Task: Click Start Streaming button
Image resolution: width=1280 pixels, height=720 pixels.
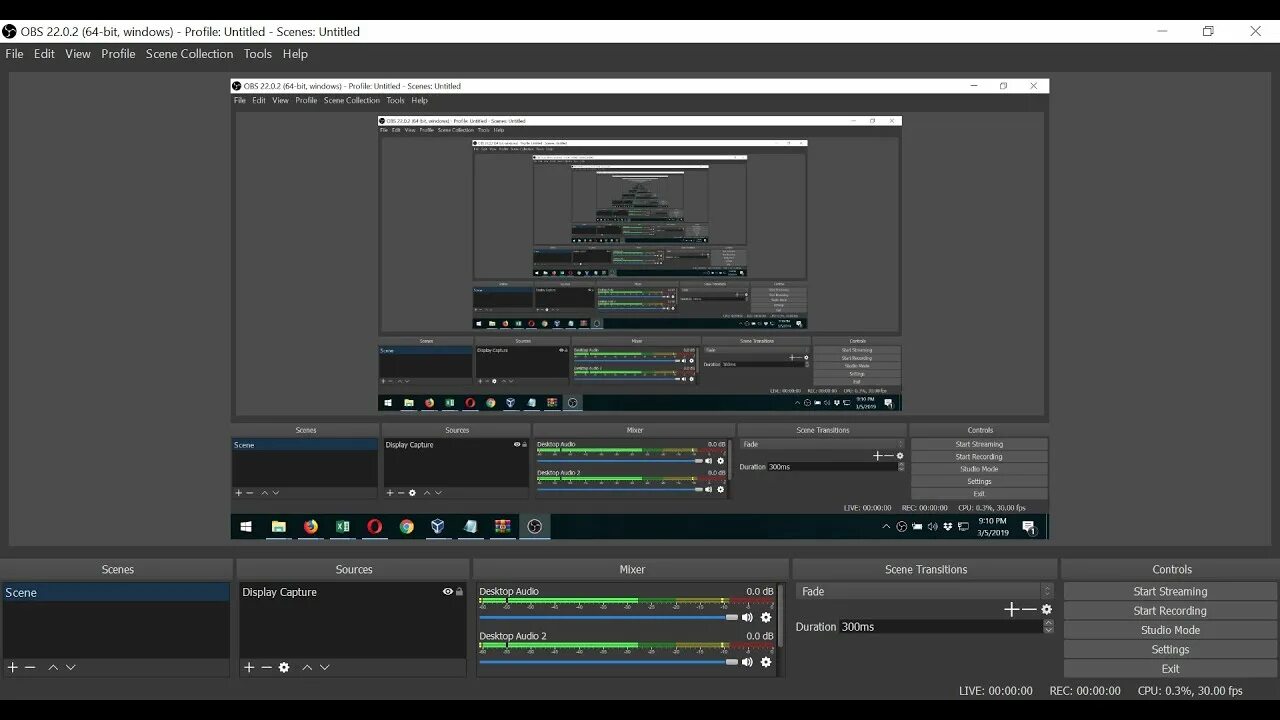Action: pos(1170,591)
